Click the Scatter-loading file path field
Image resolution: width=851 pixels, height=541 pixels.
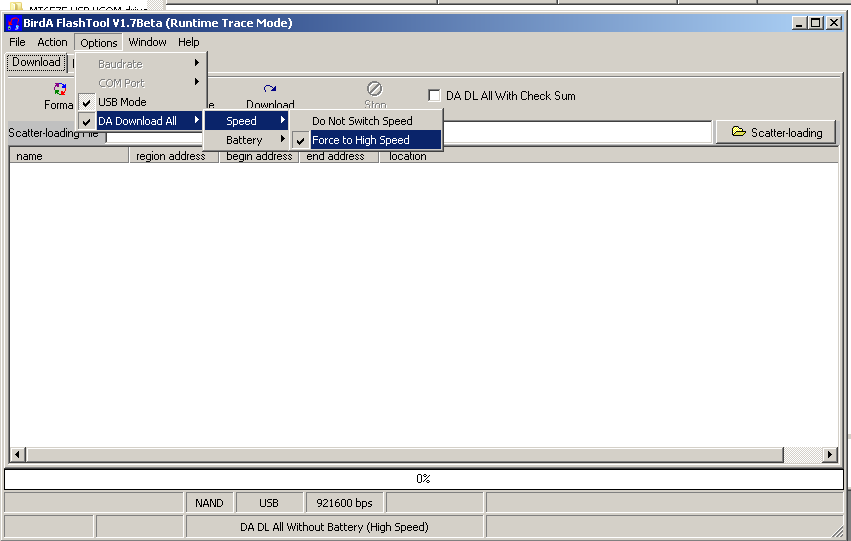(409, 132)
